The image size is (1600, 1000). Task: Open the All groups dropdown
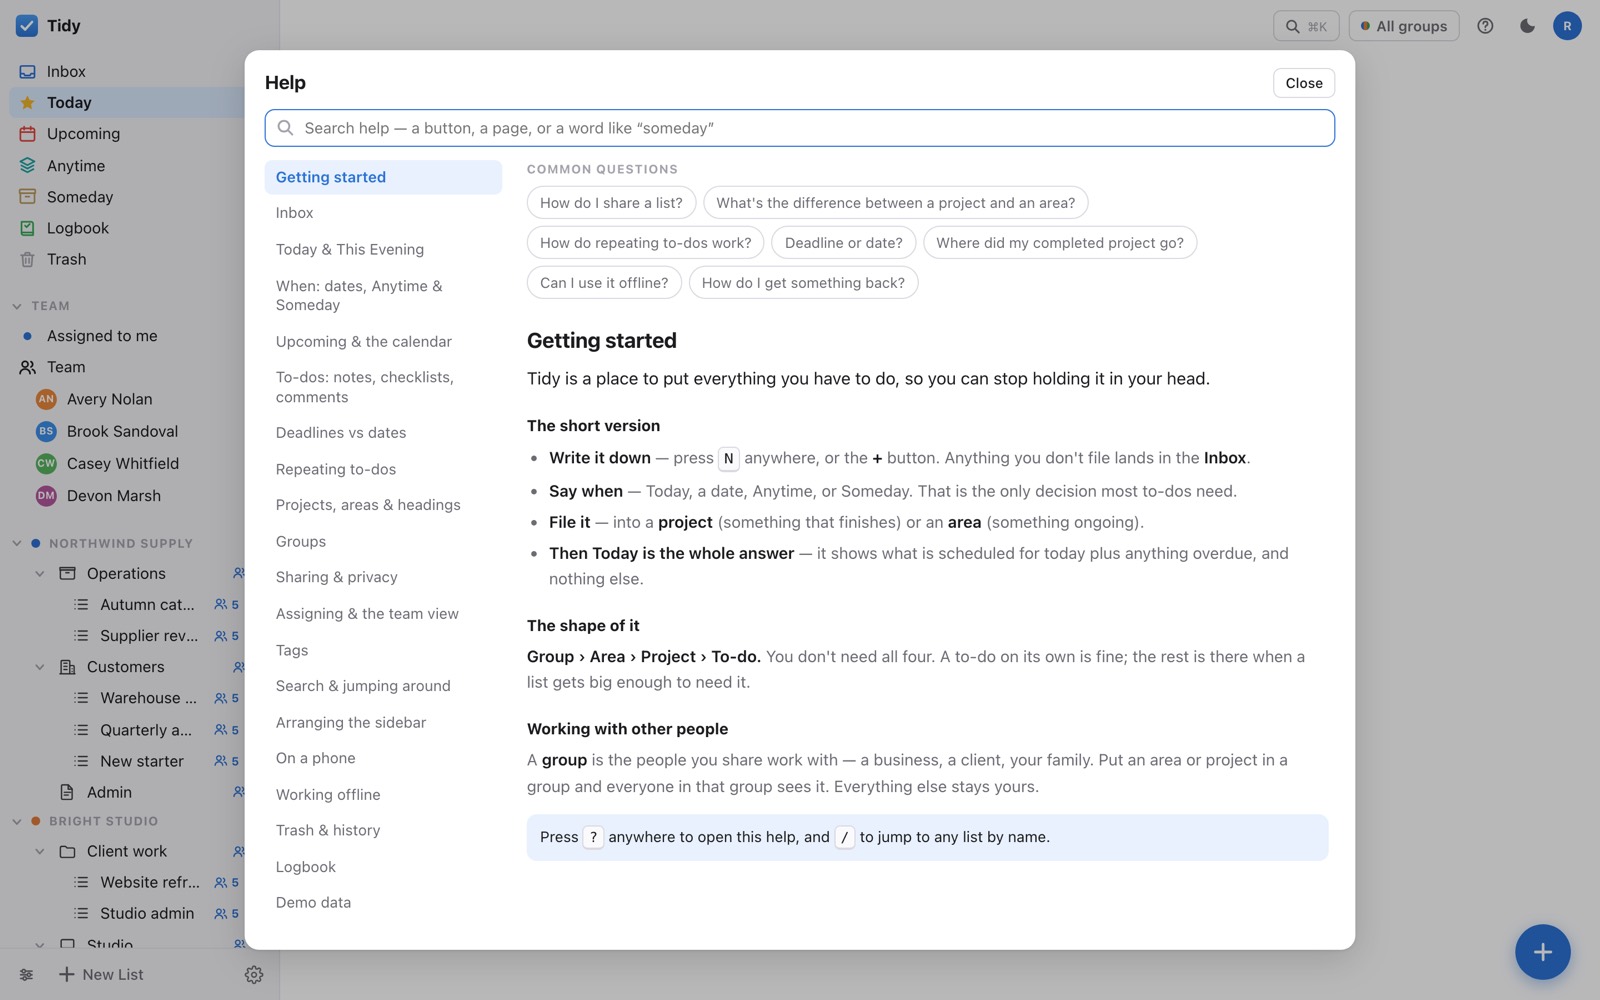(x=1404, y=26)
